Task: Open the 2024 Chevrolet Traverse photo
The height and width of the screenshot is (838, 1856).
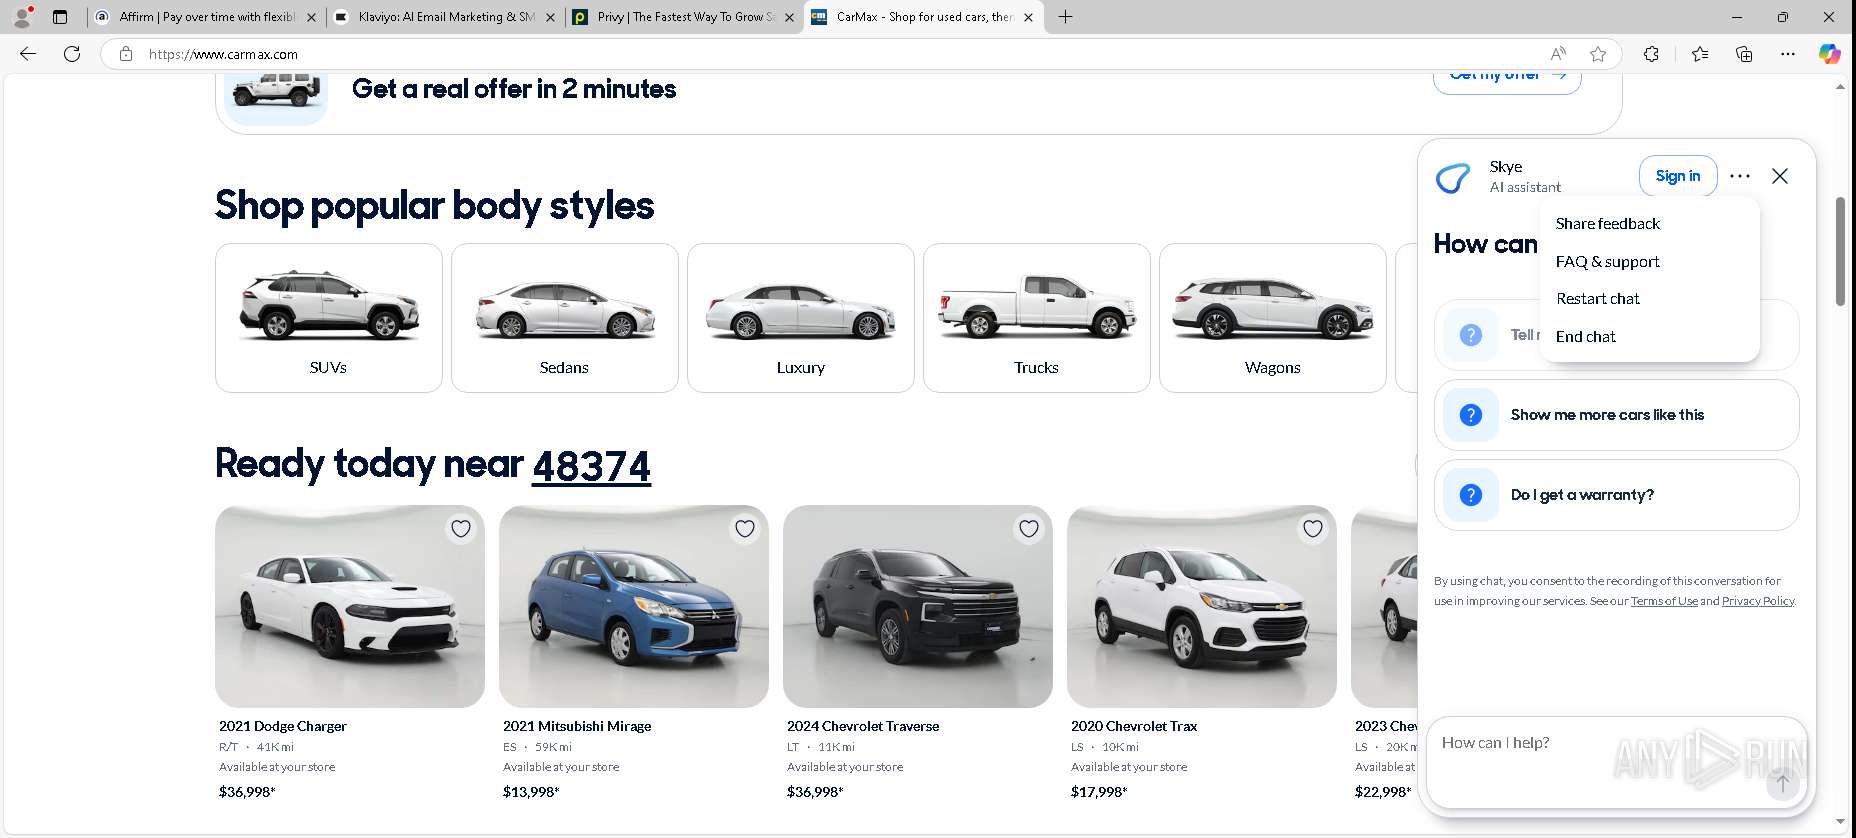Action: [x=918, y=606]
